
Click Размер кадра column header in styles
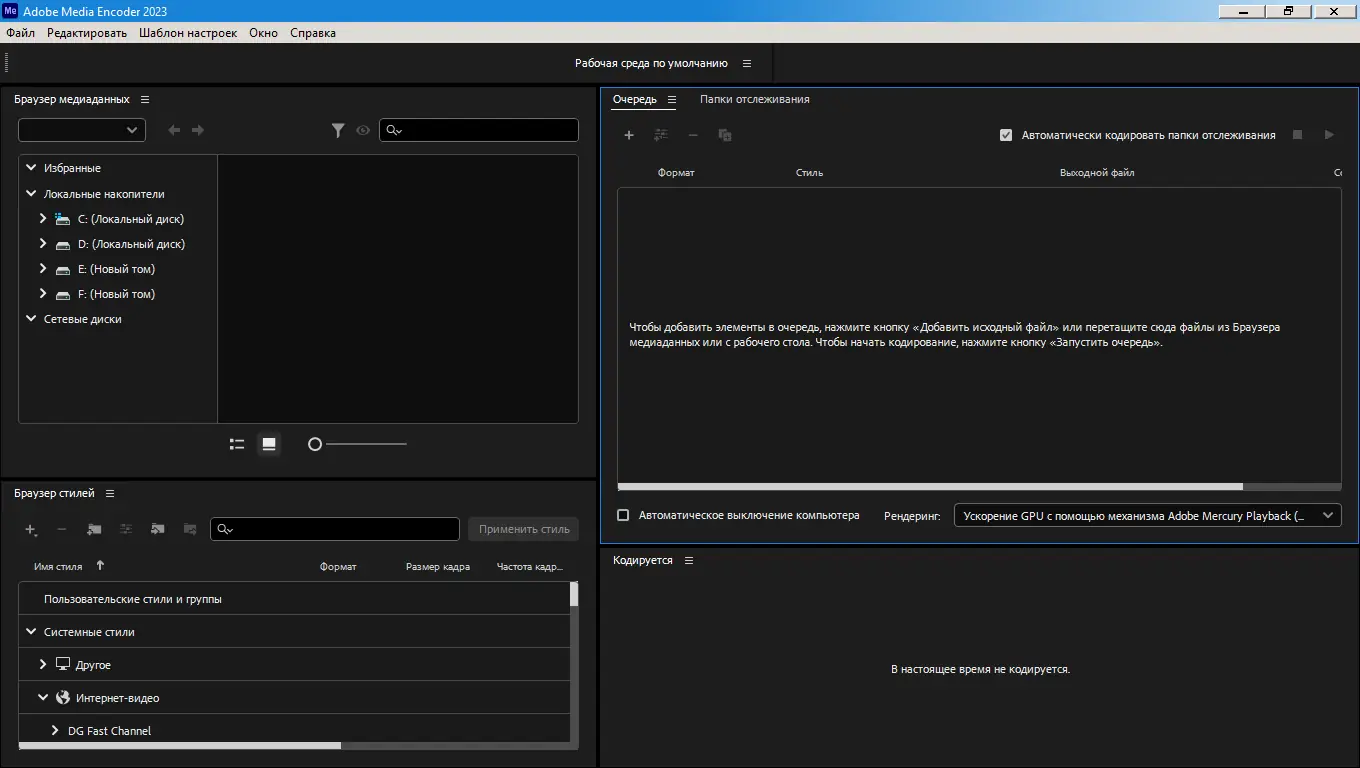pyautogui.click(x=438, y=567)
